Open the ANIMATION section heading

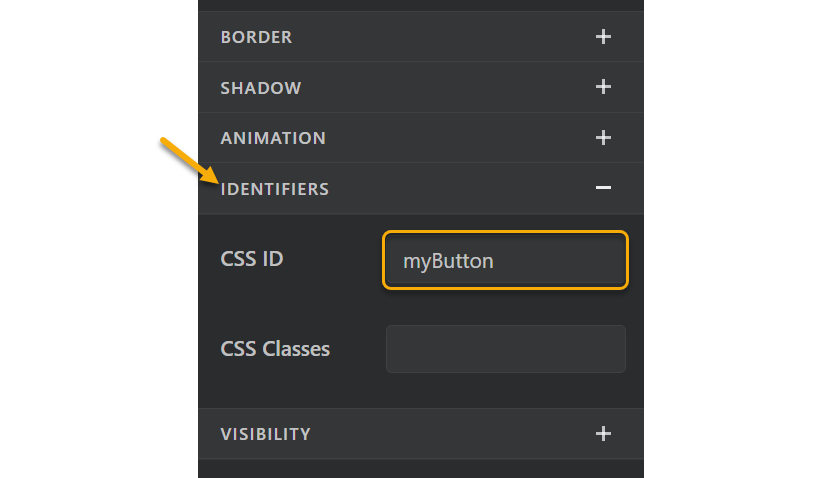pyautogui.click(x=273, y=138)
